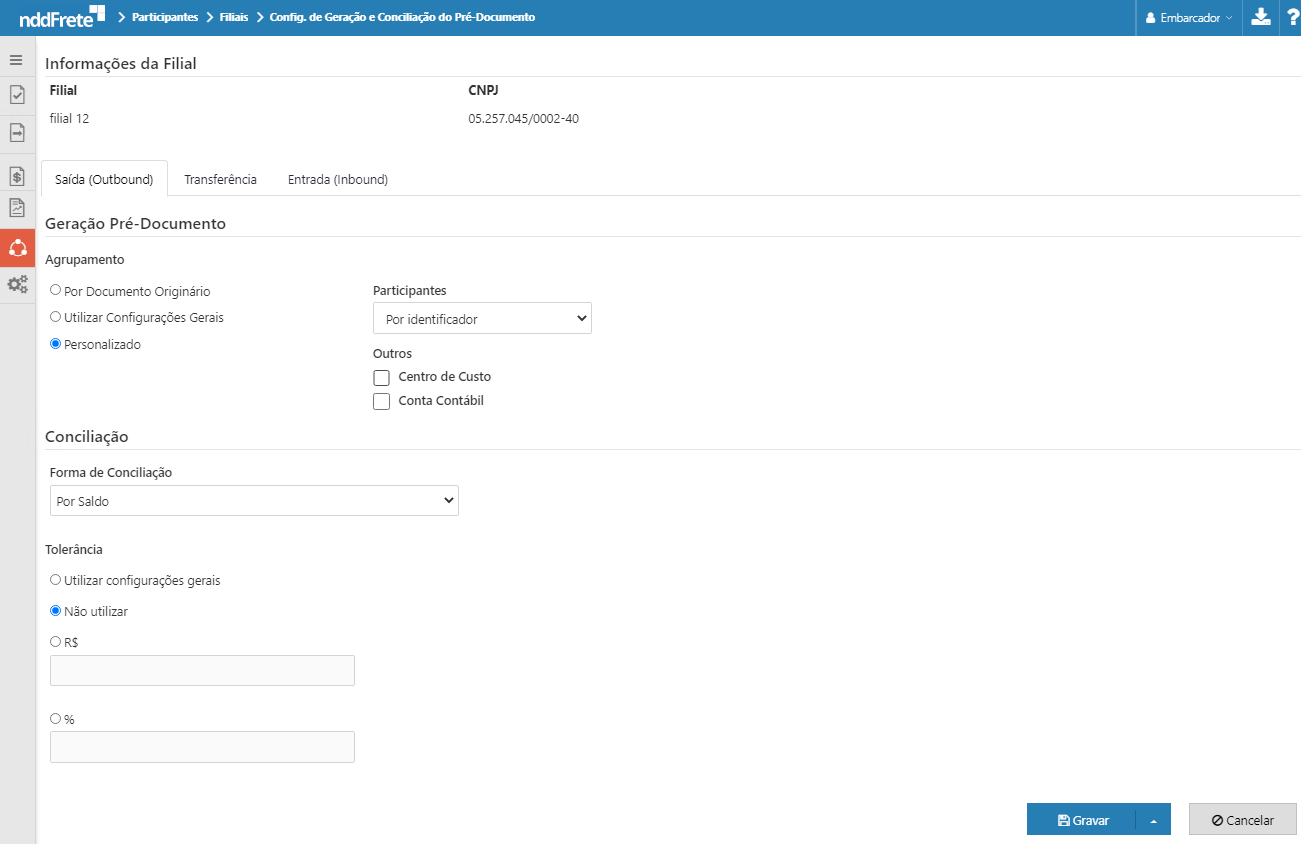Screen dimensions: 1306x847
Task: Open the hamburger menu in sidebar
Action: 16,60
